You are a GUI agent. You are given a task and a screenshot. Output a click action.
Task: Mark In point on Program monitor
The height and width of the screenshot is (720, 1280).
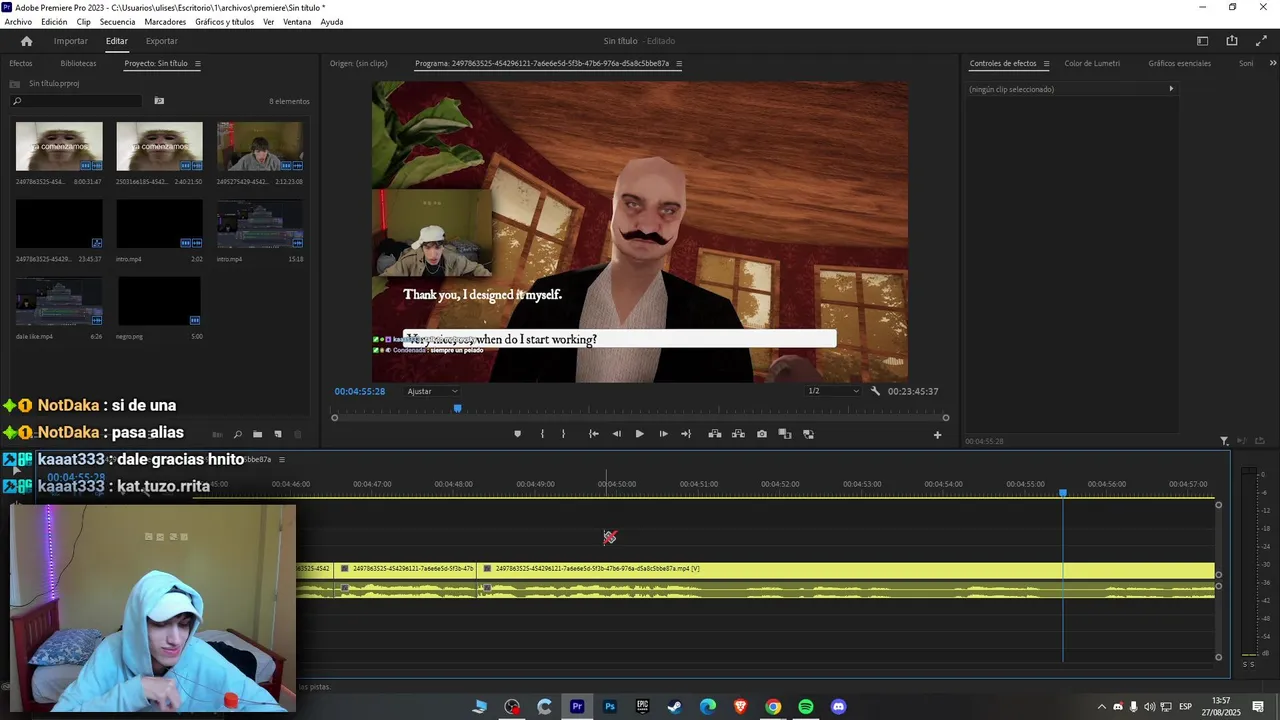[542, 434]
